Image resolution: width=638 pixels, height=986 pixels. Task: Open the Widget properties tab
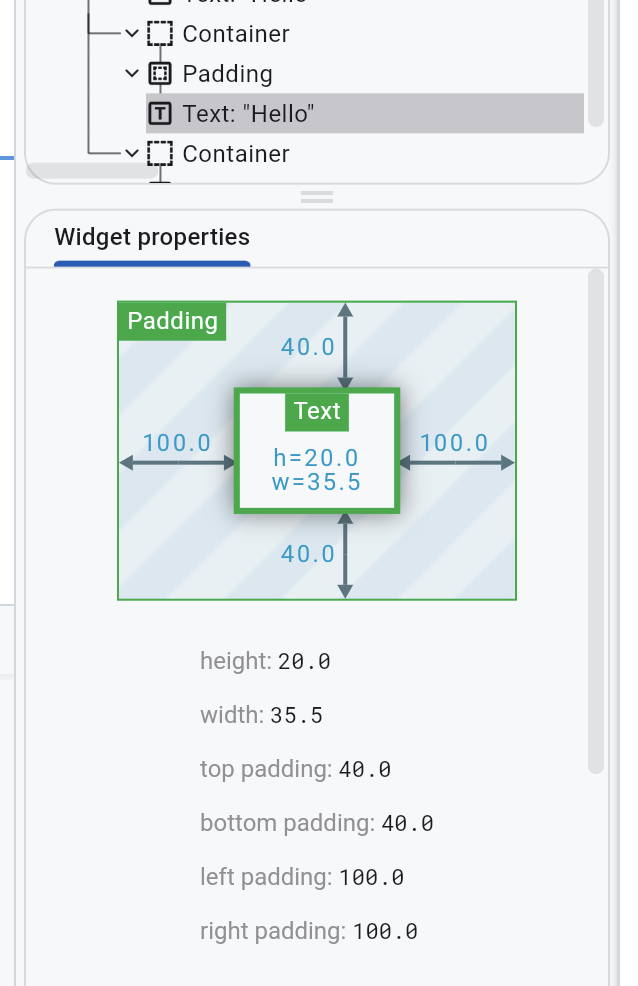pos(152,237)
